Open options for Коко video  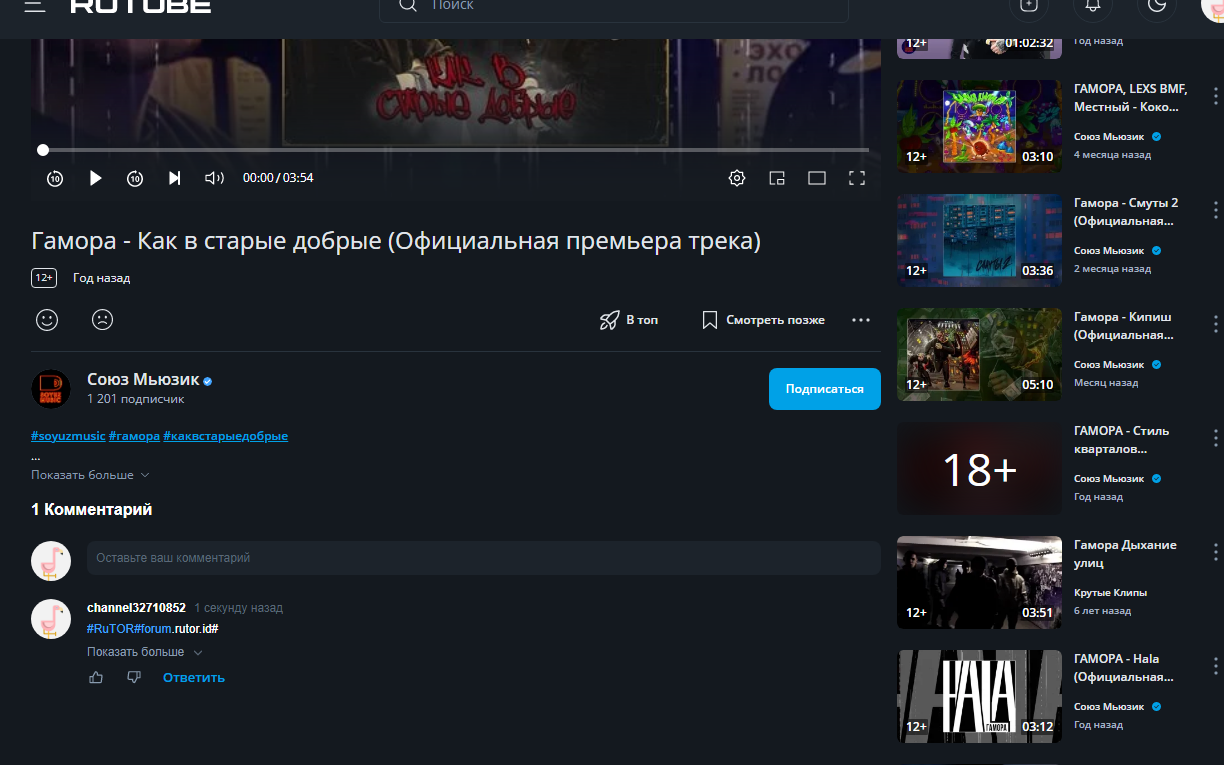pos(1215,96)
